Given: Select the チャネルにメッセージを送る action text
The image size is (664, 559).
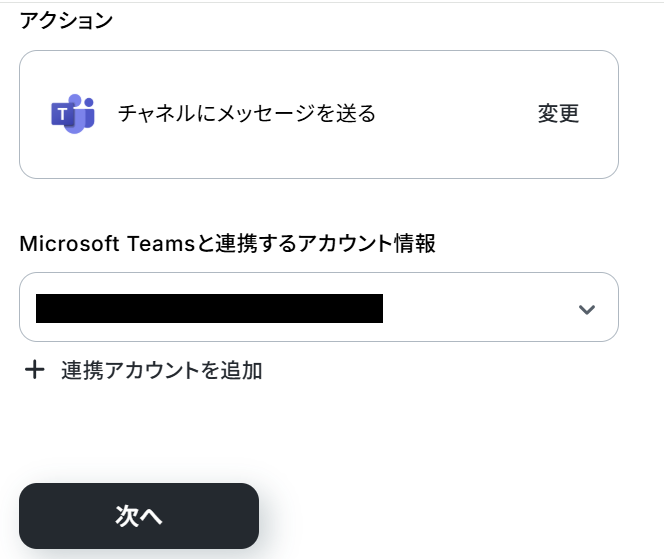Looking at the screenshot, I should 246,113.
